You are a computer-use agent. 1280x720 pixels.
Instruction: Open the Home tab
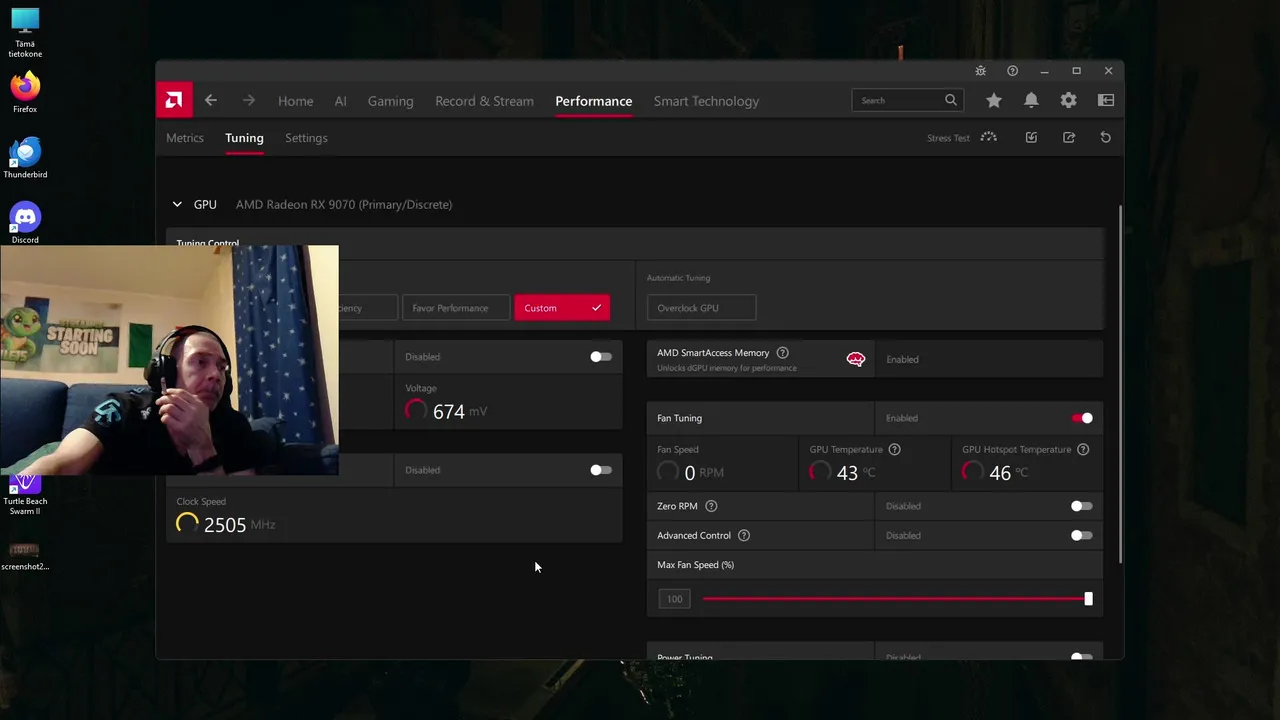(296, 101)
